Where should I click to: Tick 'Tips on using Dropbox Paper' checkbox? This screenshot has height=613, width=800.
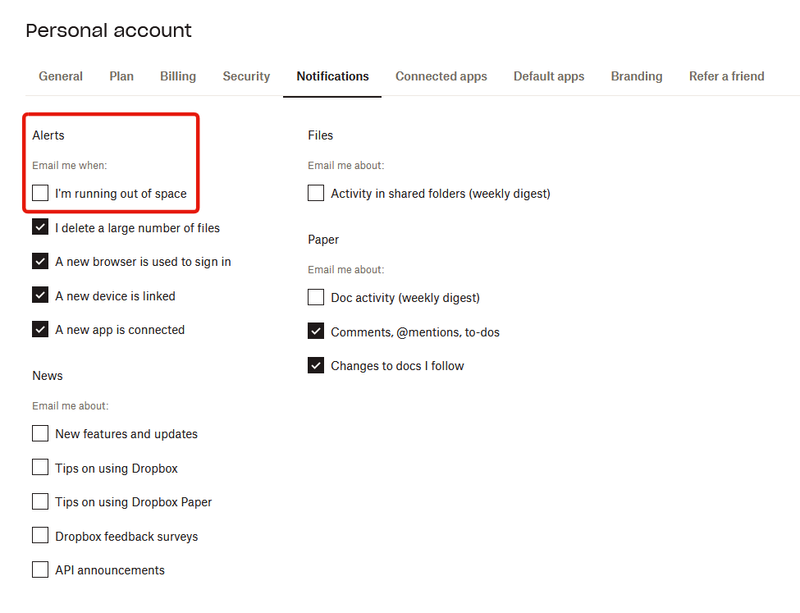[40, 501]
